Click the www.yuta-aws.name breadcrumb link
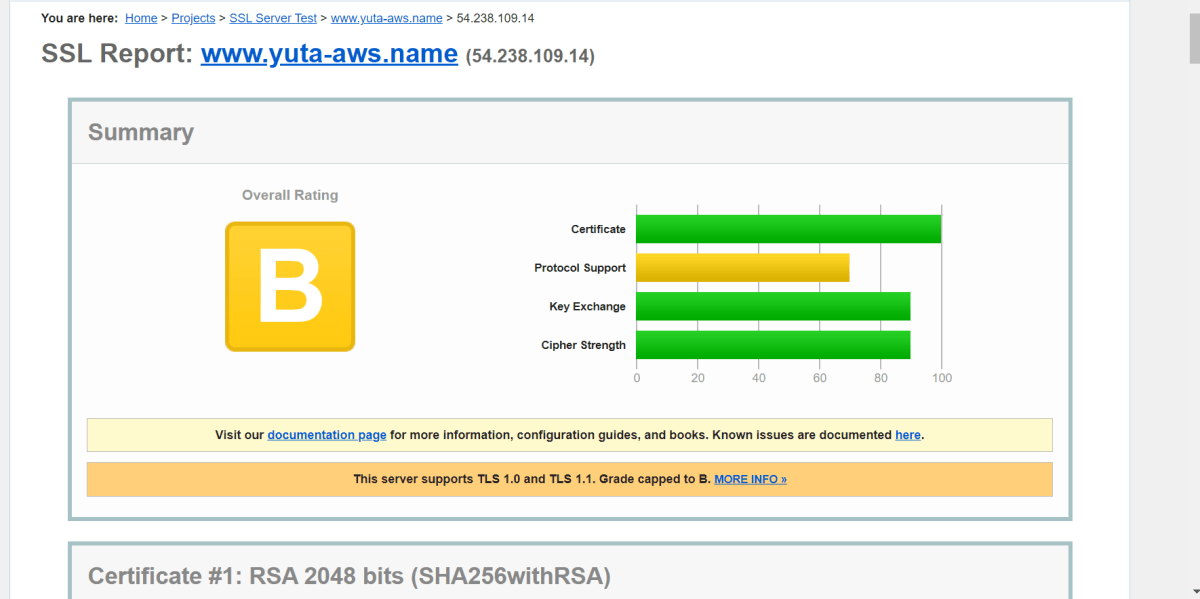Image resolution: width=1200 pixels, height=599 pixels. 386,18
